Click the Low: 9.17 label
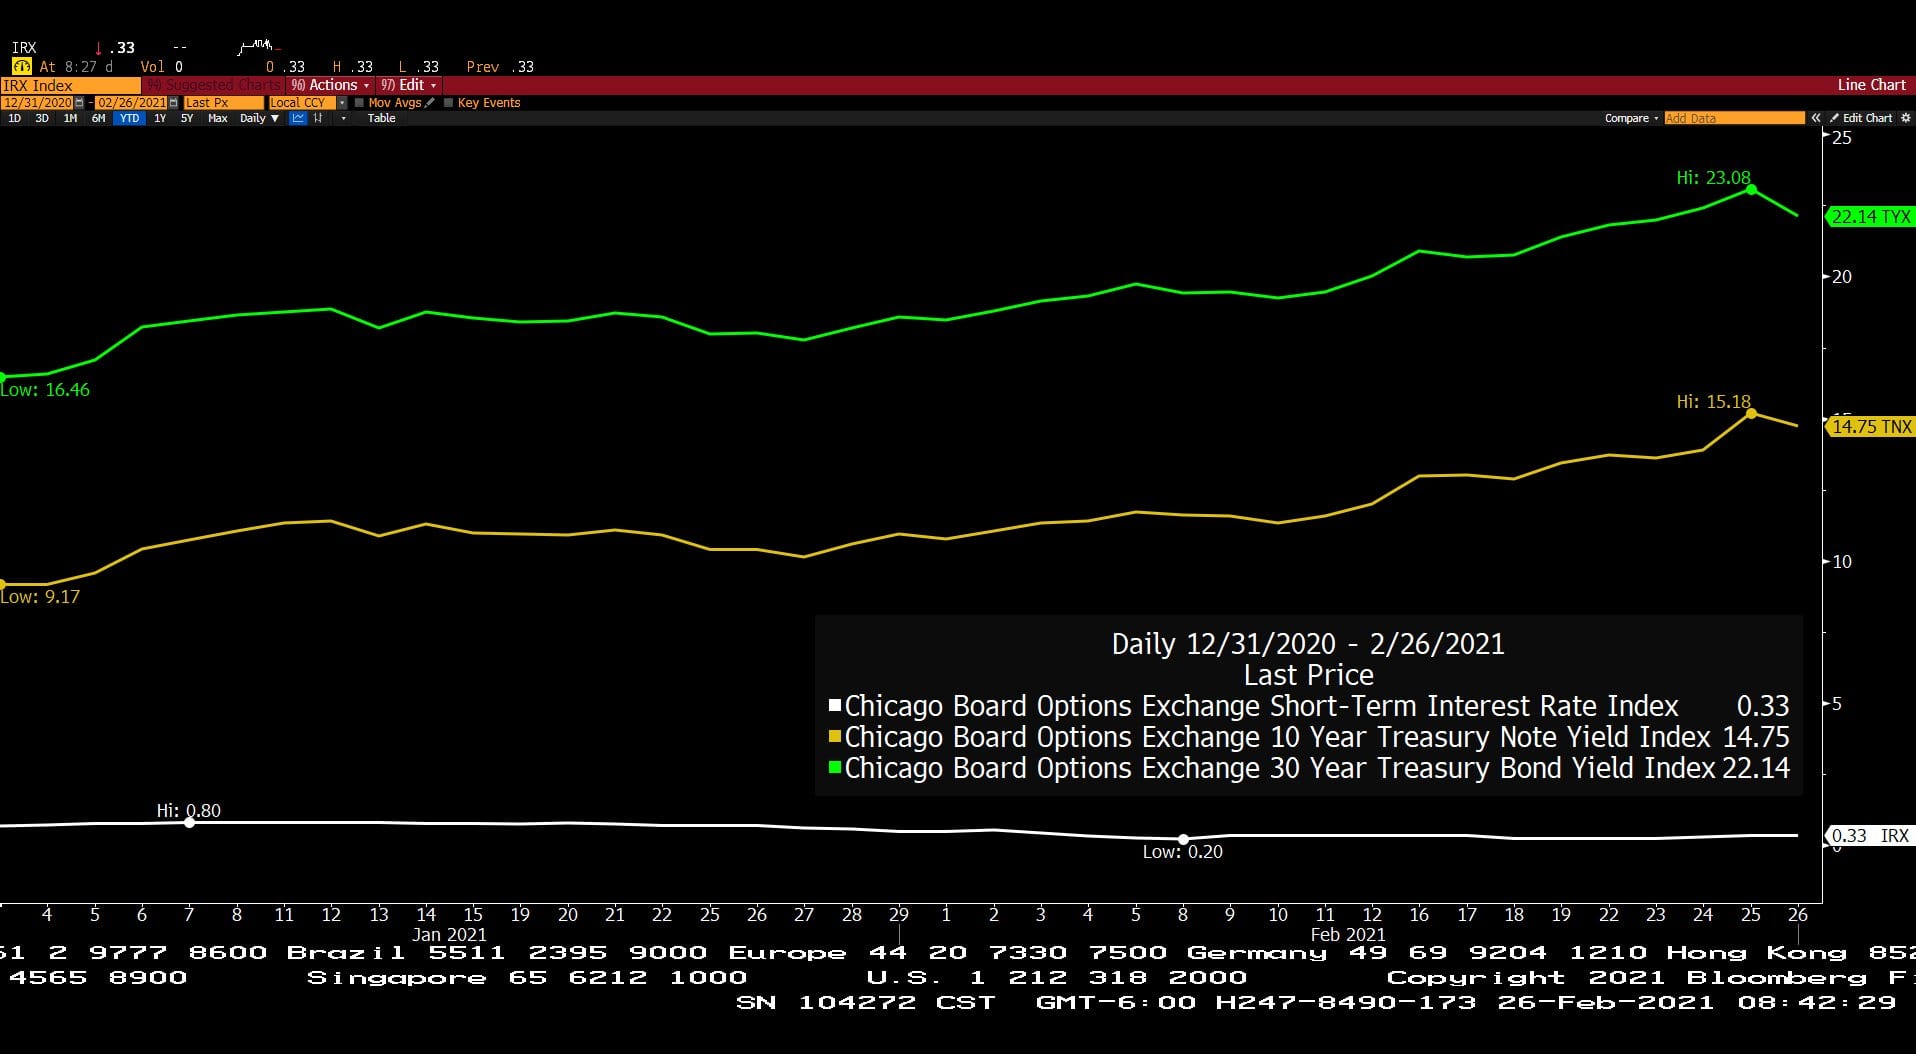The image size is (1916, 1054). pyautogui.click(x=40, y=597)
